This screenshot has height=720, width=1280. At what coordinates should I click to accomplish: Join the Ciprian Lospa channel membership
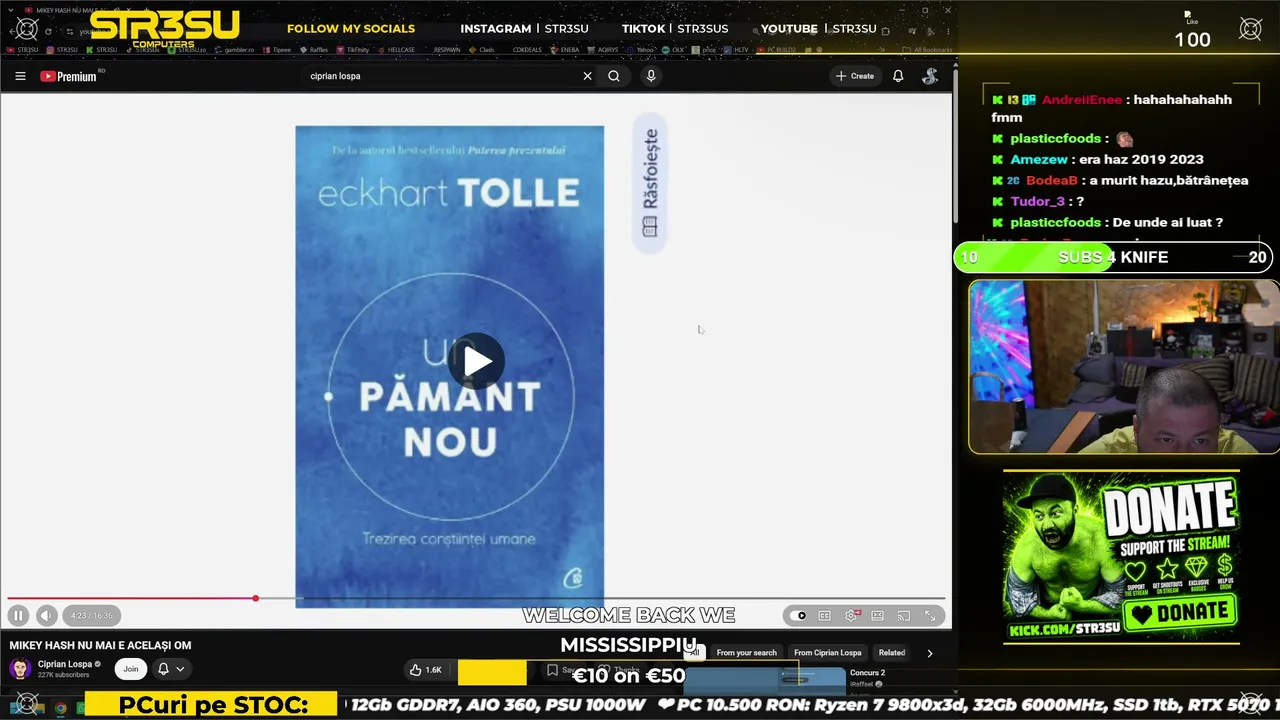[130, 669]
